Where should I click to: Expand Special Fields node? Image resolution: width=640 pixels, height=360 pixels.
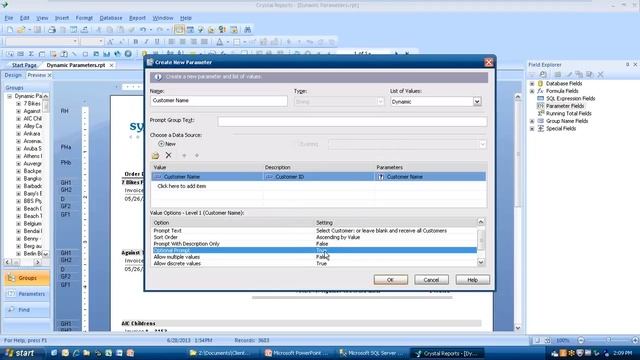tap(532, 129)
